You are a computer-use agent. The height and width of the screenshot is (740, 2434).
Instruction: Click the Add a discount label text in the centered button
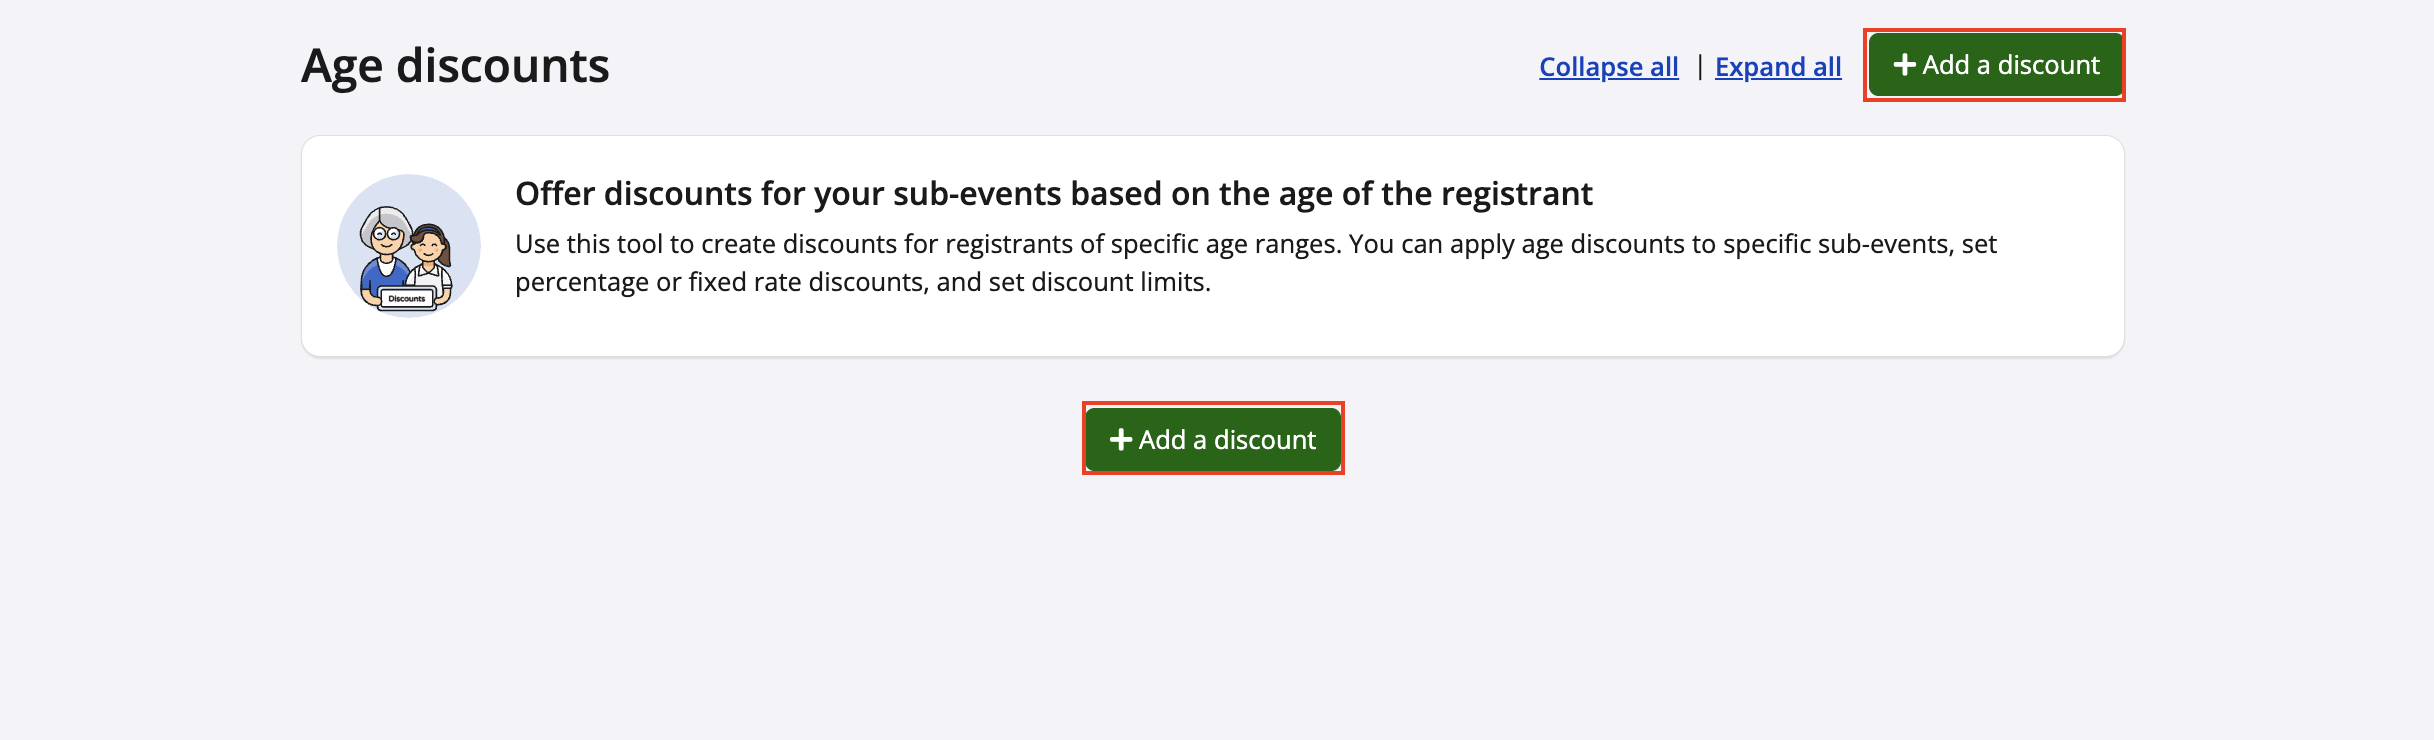tap(1227, 440)
